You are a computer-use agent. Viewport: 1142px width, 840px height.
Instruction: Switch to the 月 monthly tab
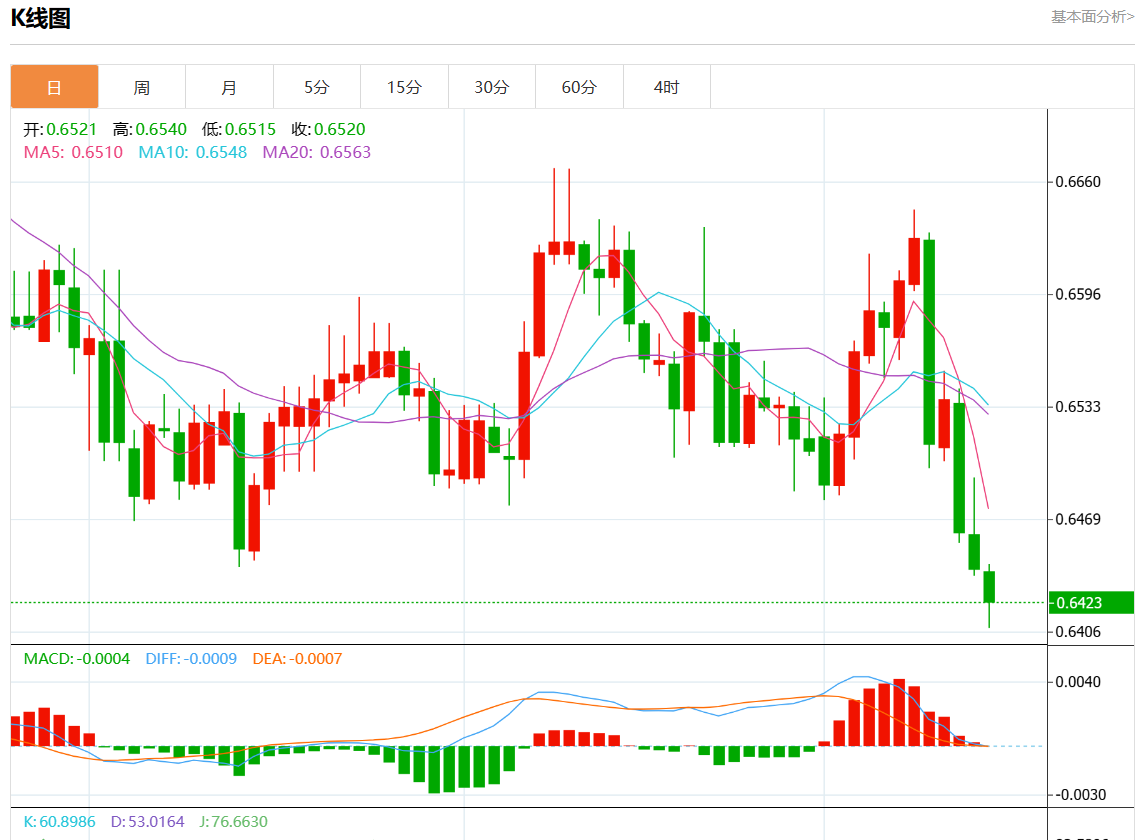tap(229, 87)
